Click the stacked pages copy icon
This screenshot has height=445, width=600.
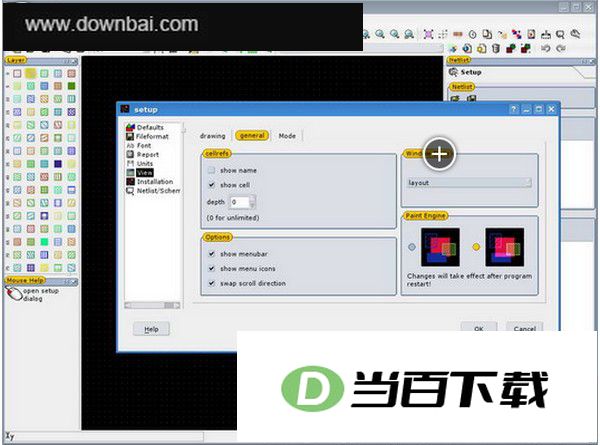[487, 34]
